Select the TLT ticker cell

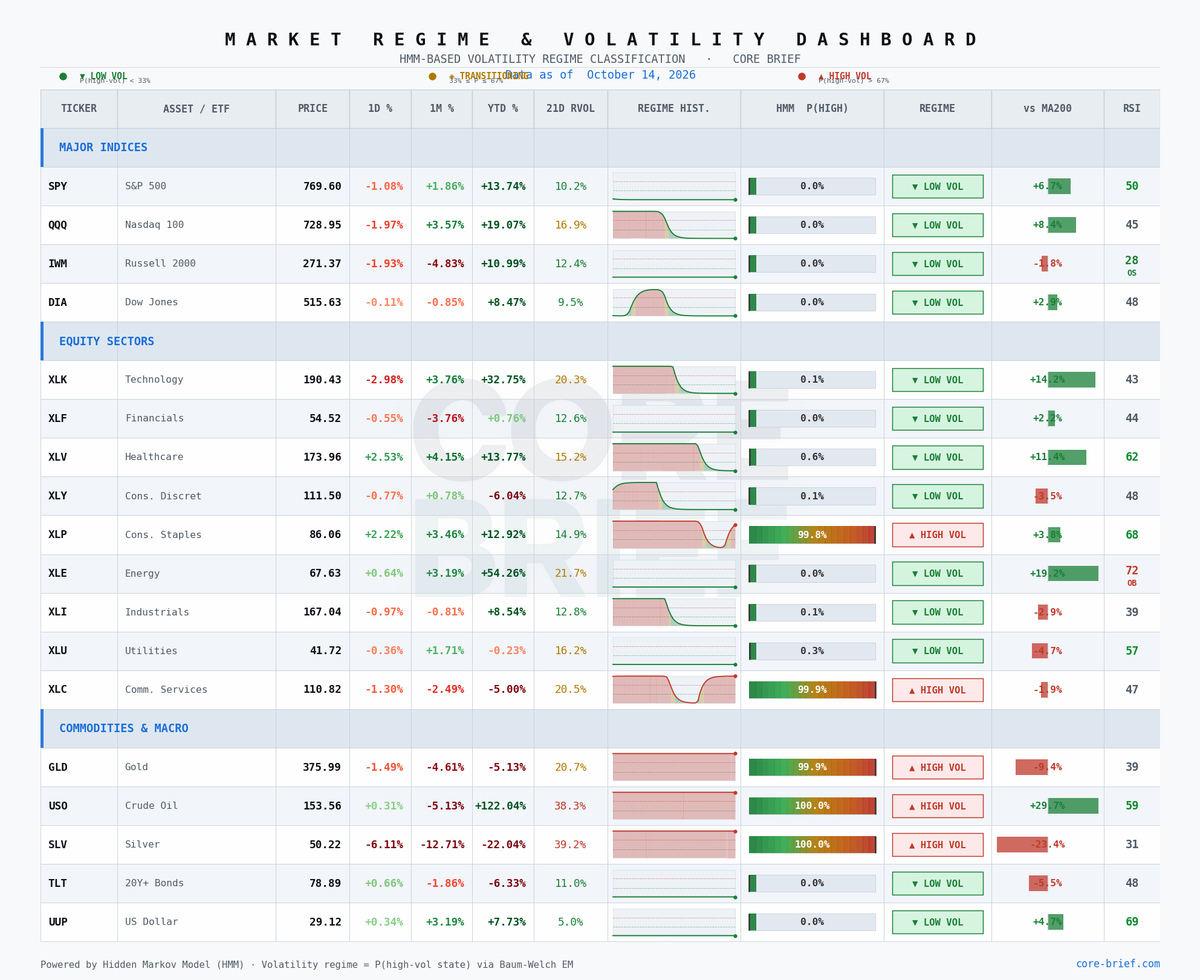point(79,884)
